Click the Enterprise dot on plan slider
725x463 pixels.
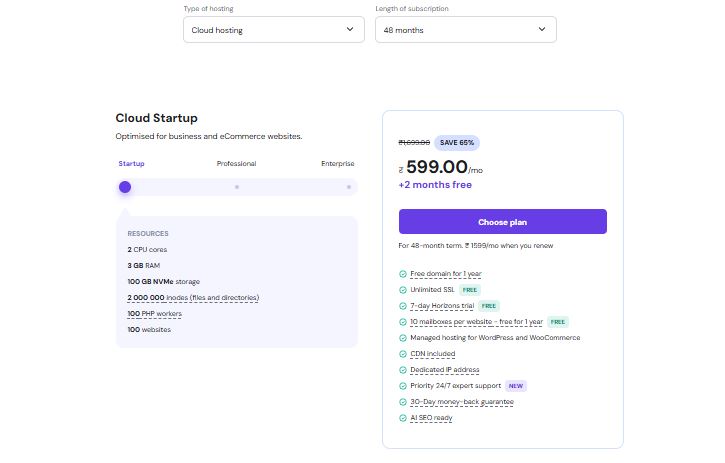click(x=348, y=187)
